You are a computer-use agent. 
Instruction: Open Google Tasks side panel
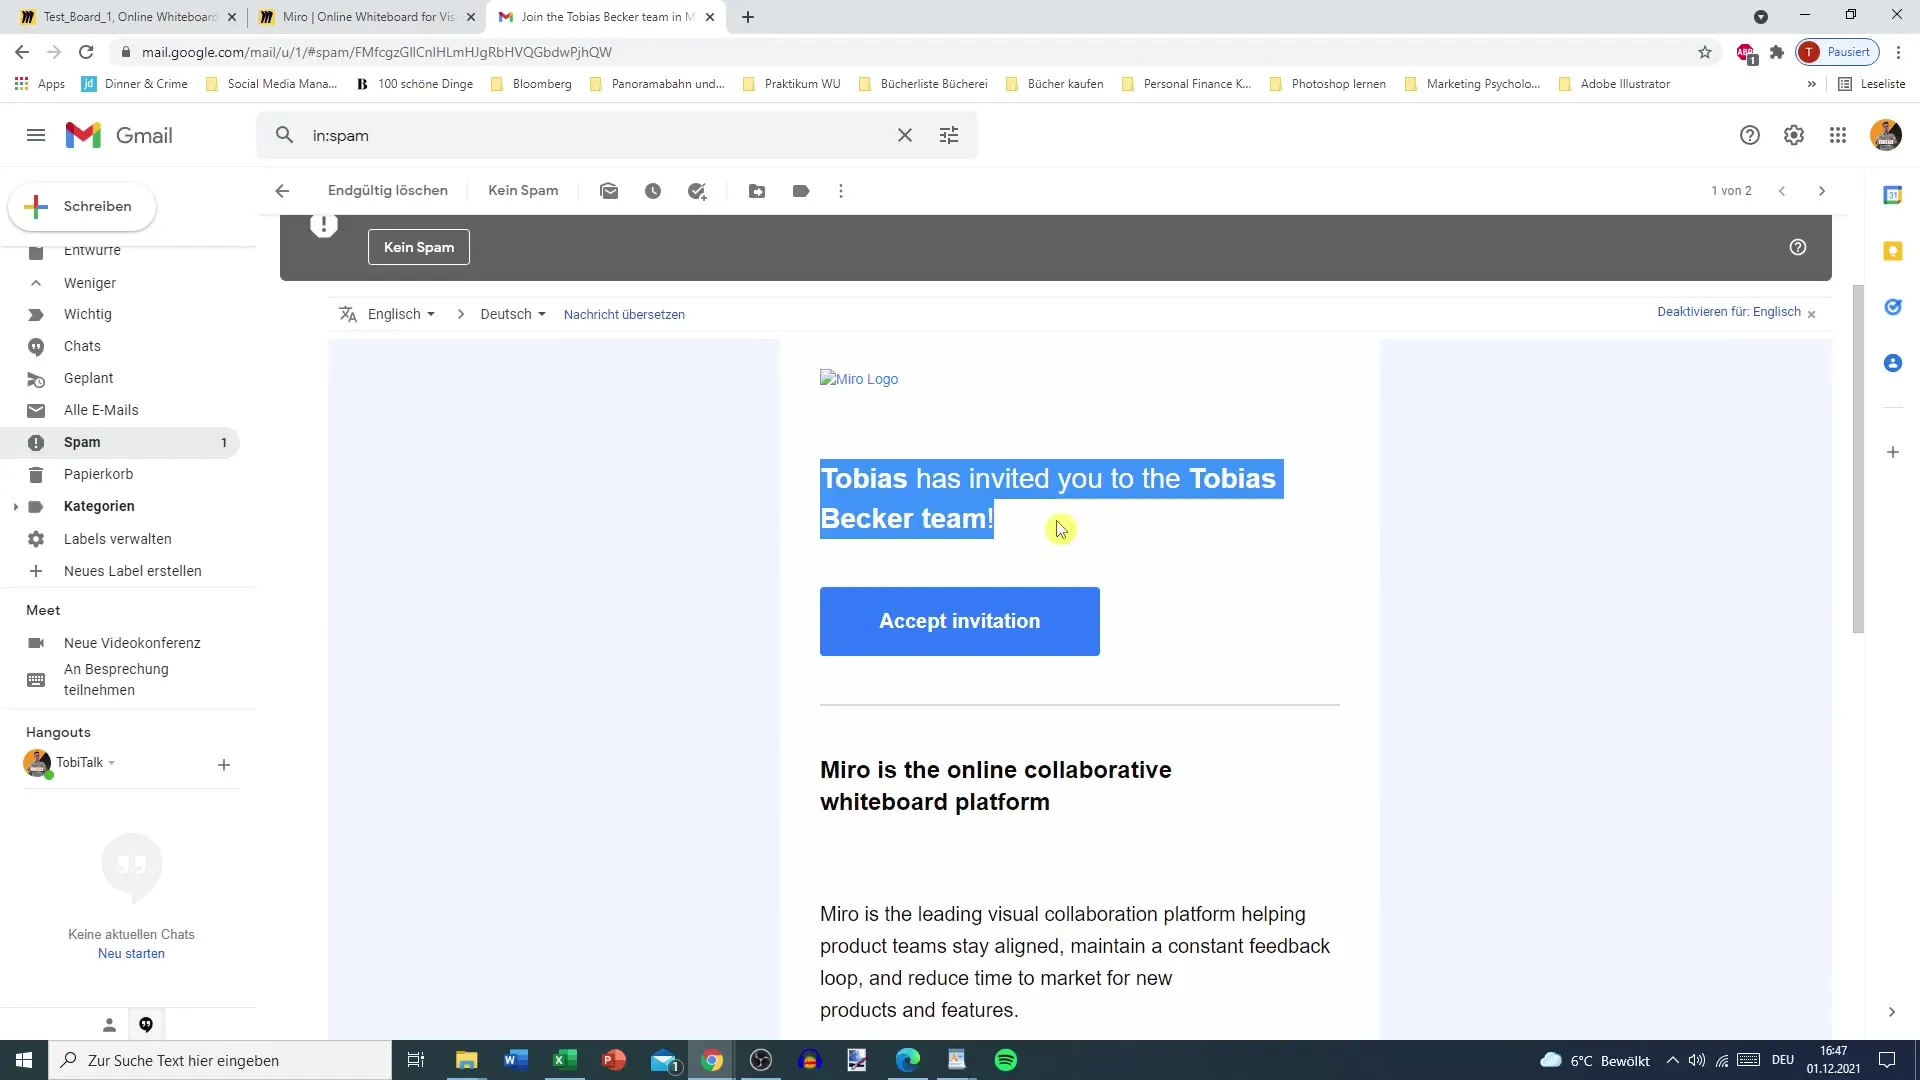tap(1892, 307)
